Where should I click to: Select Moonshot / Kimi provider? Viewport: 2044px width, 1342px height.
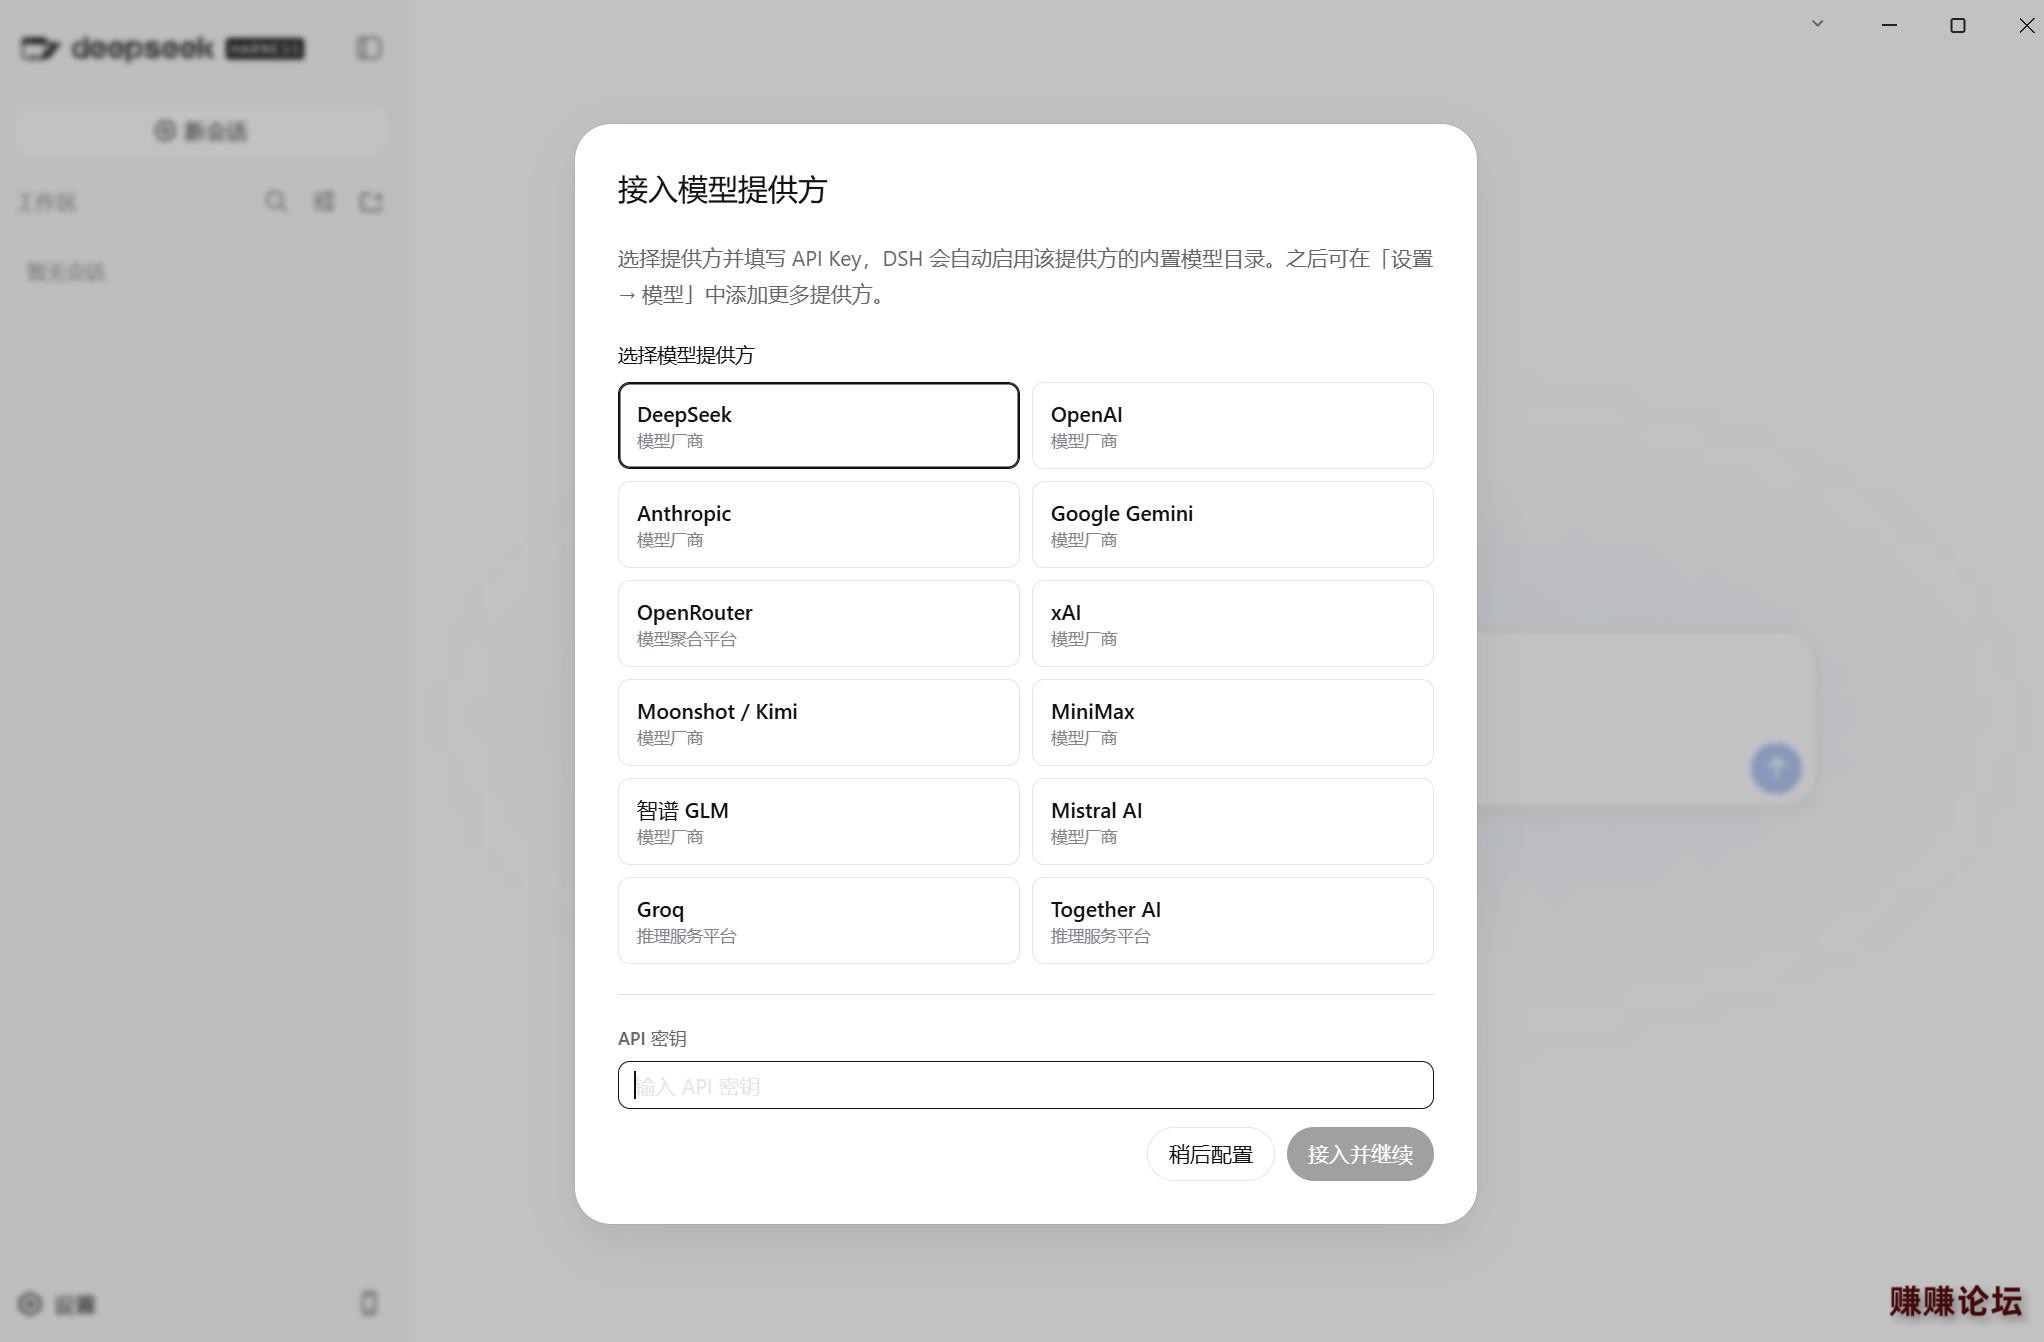[818, 722]
